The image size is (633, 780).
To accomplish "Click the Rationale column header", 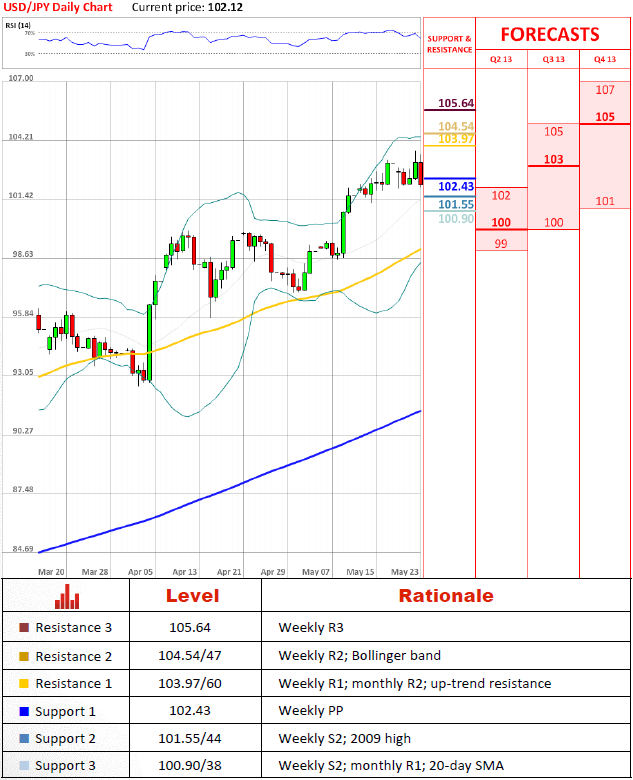I will 446,596.
